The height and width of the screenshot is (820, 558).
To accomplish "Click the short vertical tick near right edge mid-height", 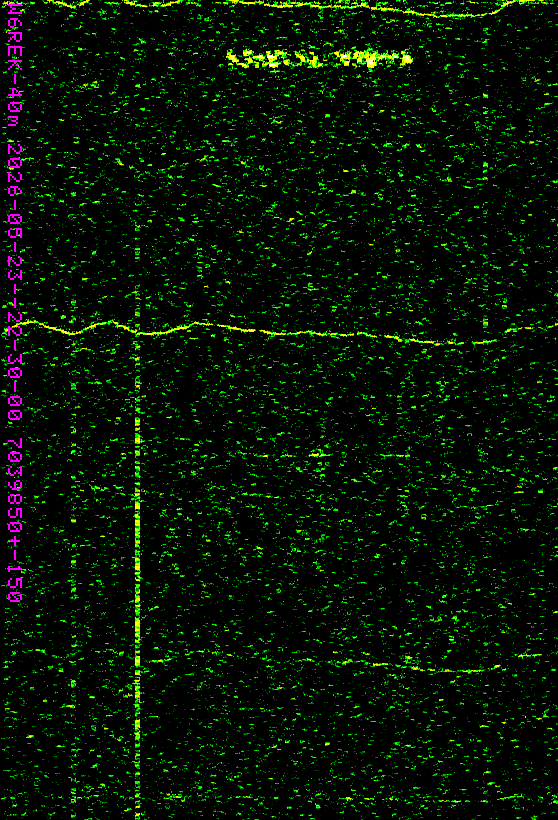I will pos(485,322).
